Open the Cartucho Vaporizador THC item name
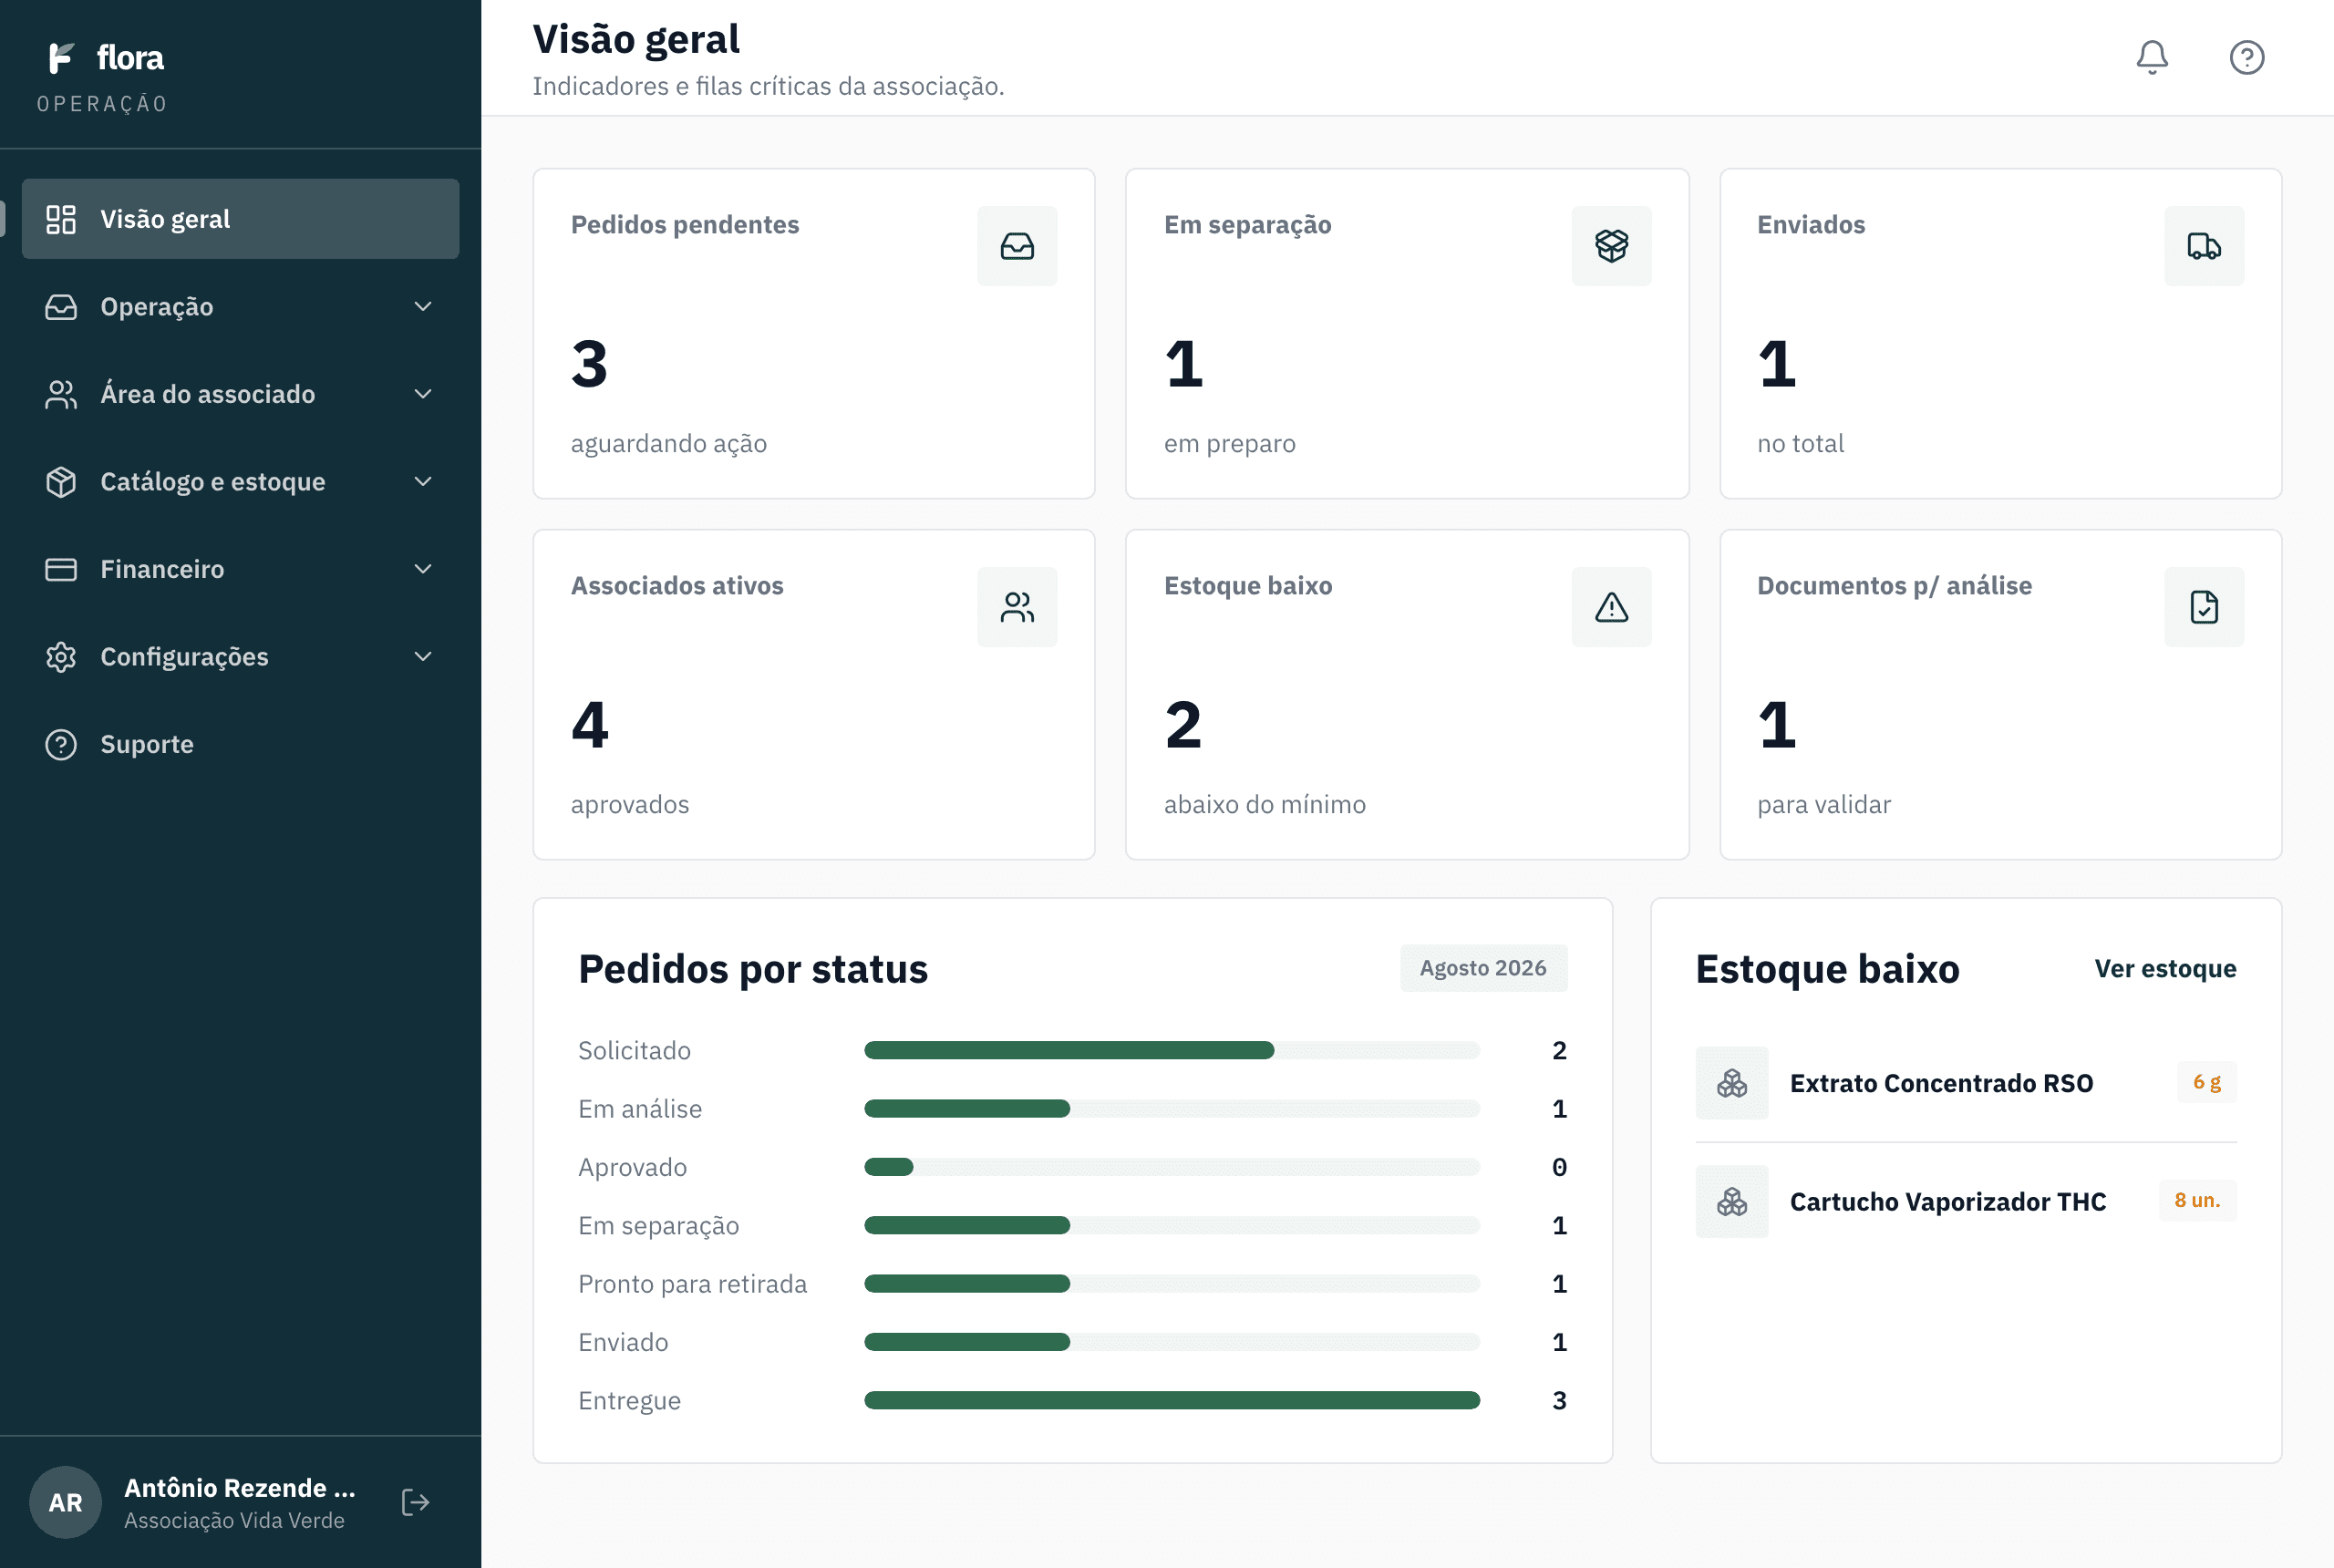 point(1948,1201)
